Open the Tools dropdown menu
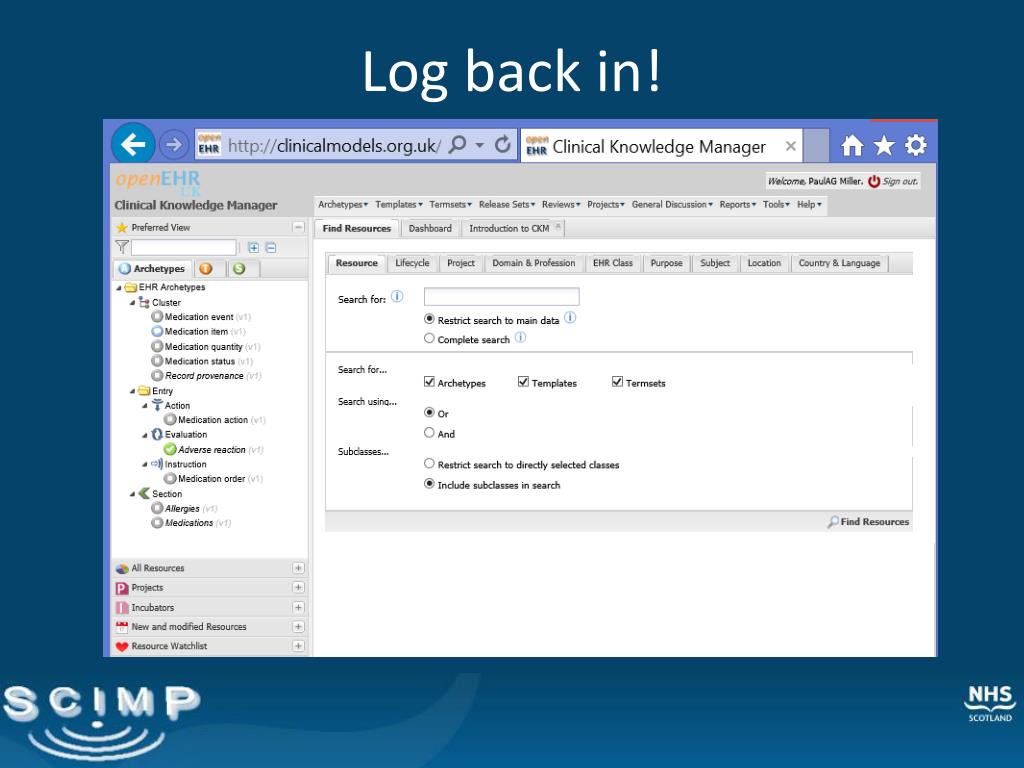The height and width of the screenshot is (768, 1024). pyautogui.click(x=776, y=204)
